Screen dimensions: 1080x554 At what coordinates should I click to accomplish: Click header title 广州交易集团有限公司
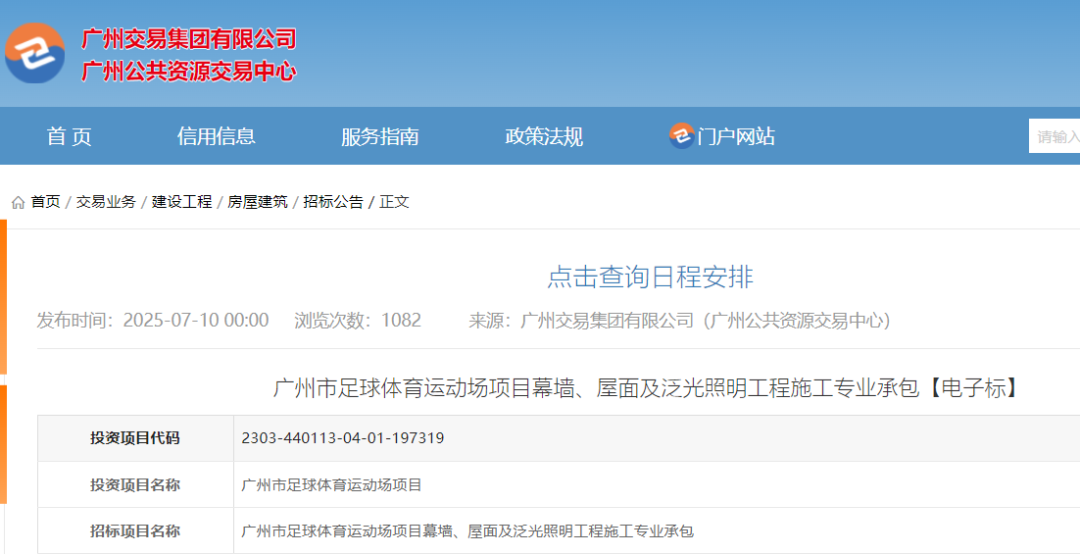pyautogui.click(x=189, y=39)
